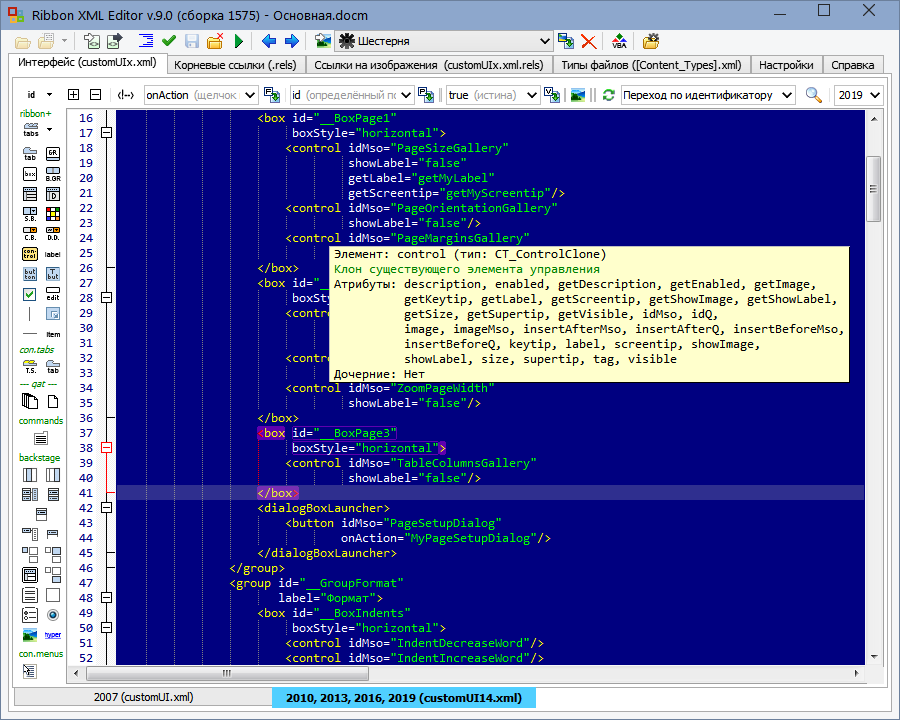Insert a tab element under ribbon+
Viewport: 900px width, 720px height.
pos(30,154)
